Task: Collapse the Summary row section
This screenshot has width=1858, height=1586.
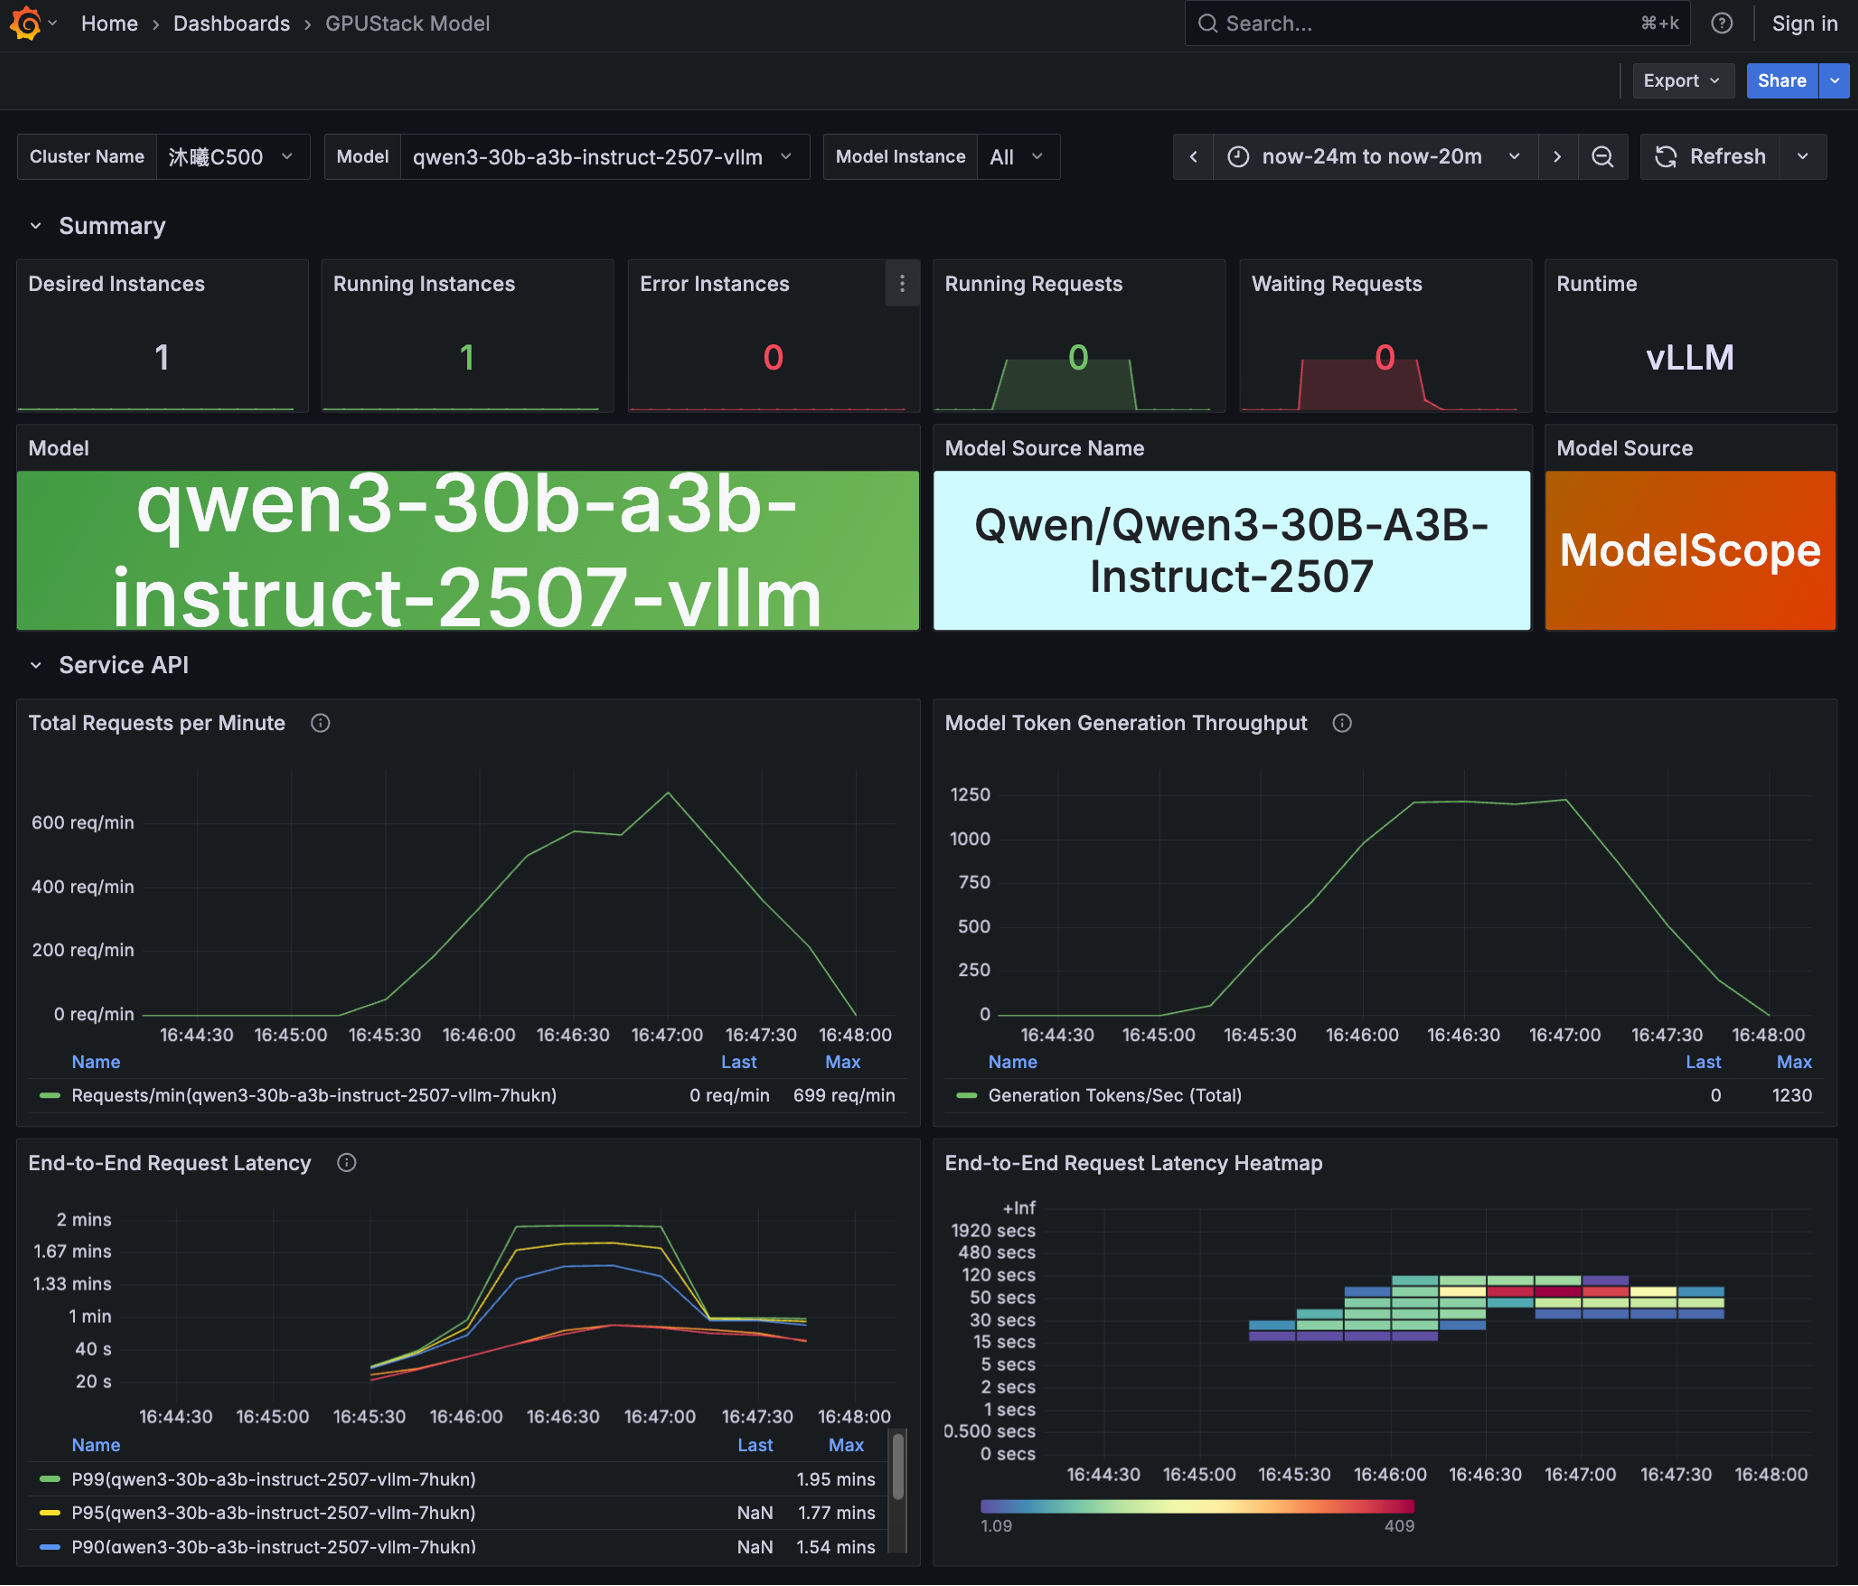Action: click(36, 226)
